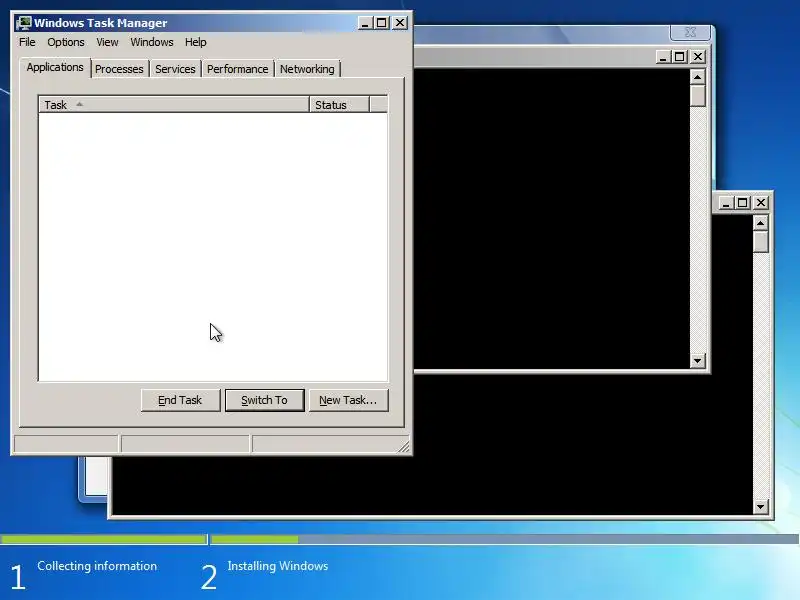Minimize the Windows Task Manager window
This screenshot has height=600, width=800.
coord(364,23)
